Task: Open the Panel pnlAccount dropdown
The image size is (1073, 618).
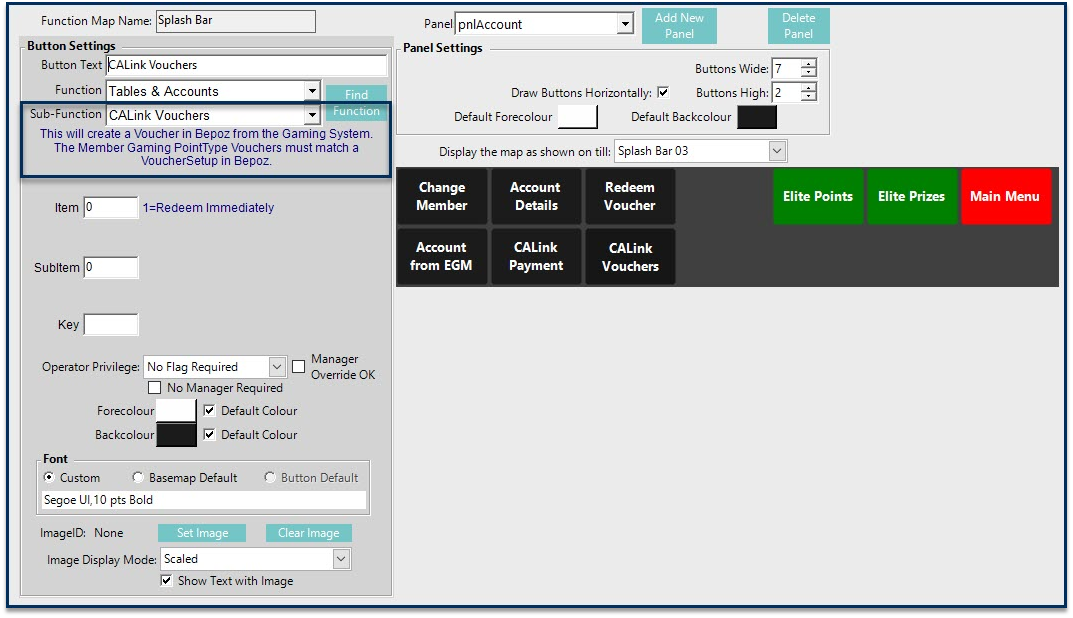Action: (625, 24)
